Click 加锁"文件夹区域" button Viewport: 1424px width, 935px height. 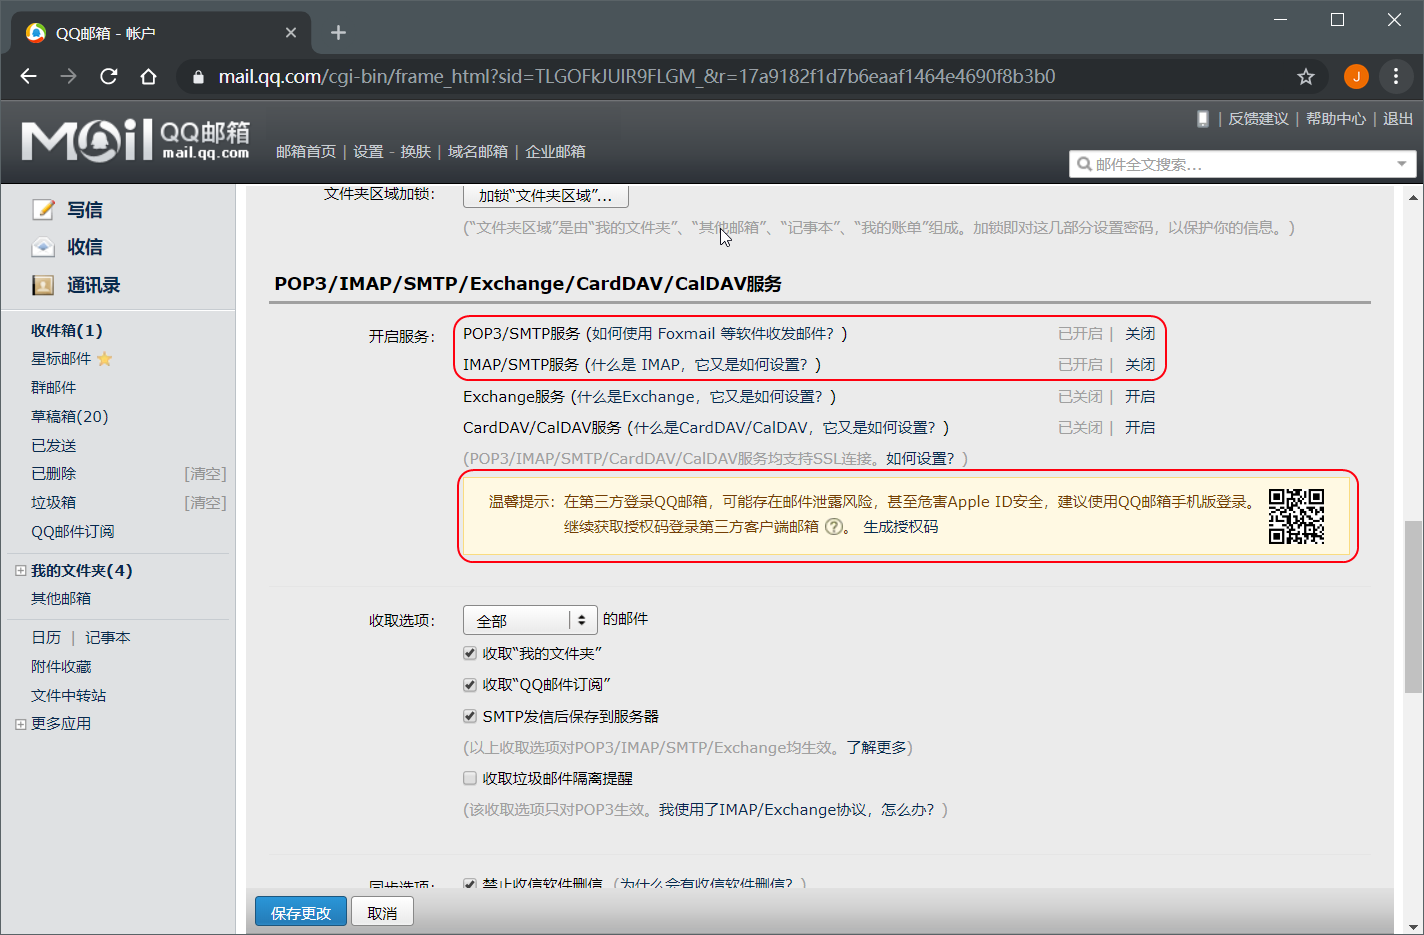point(546,195)
